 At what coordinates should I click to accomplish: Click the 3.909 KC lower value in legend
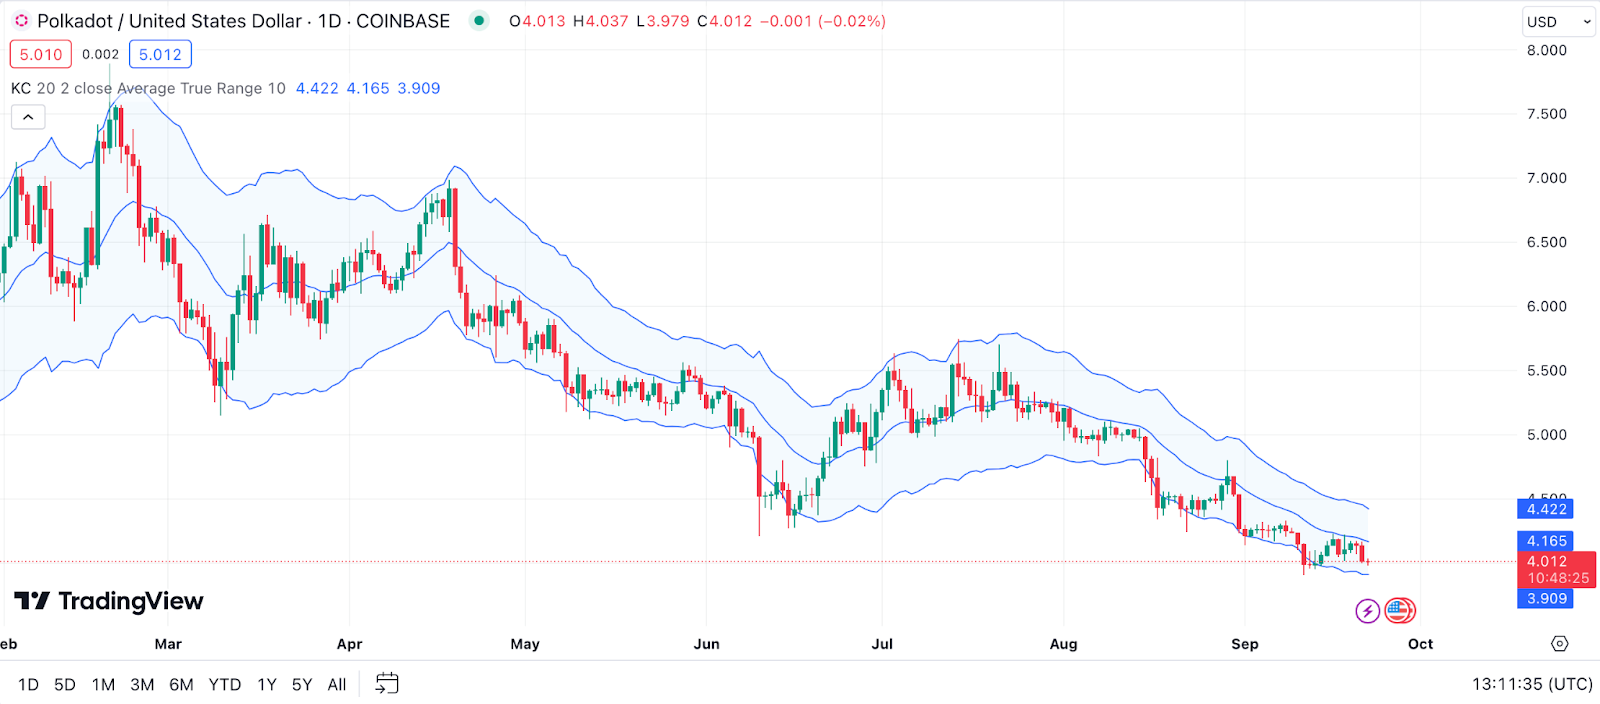coord(419,88)
